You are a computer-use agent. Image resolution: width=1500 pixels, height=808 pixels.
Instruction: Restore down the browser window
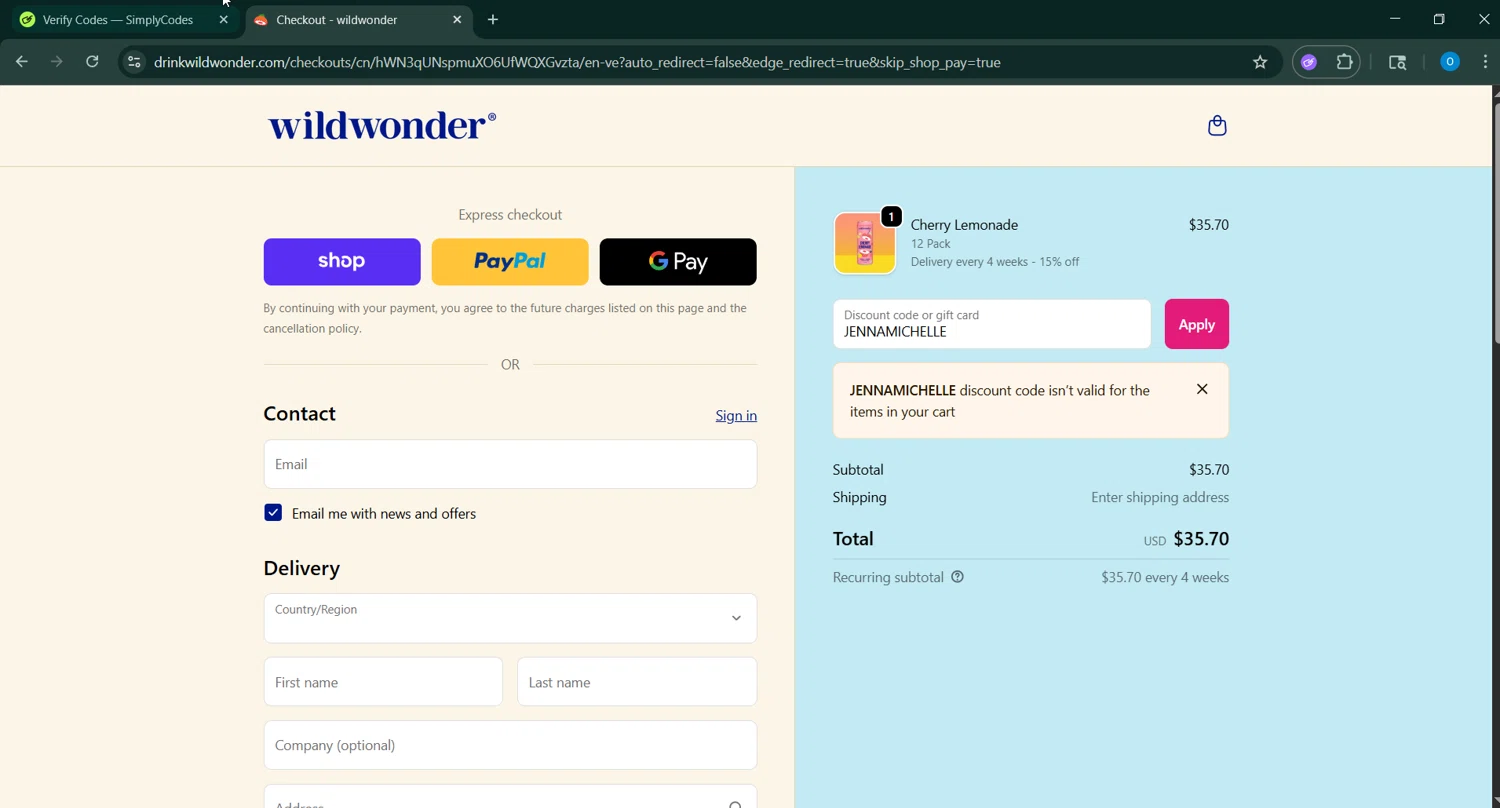coord(1439,19)
